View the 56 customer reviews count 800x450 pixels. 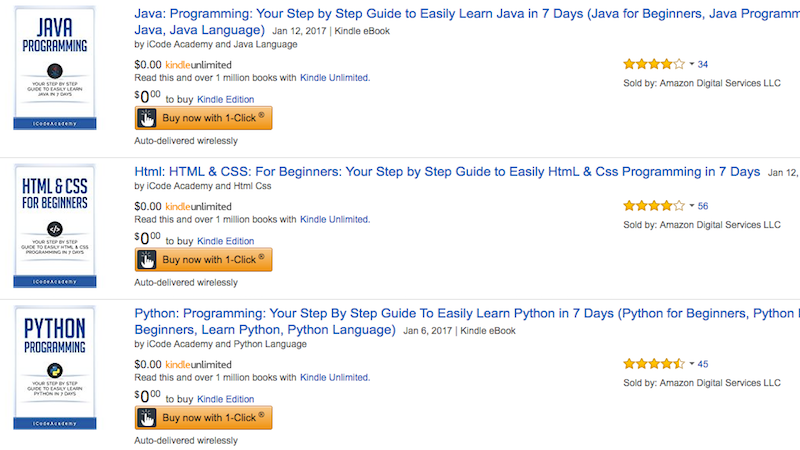(703, 206)
